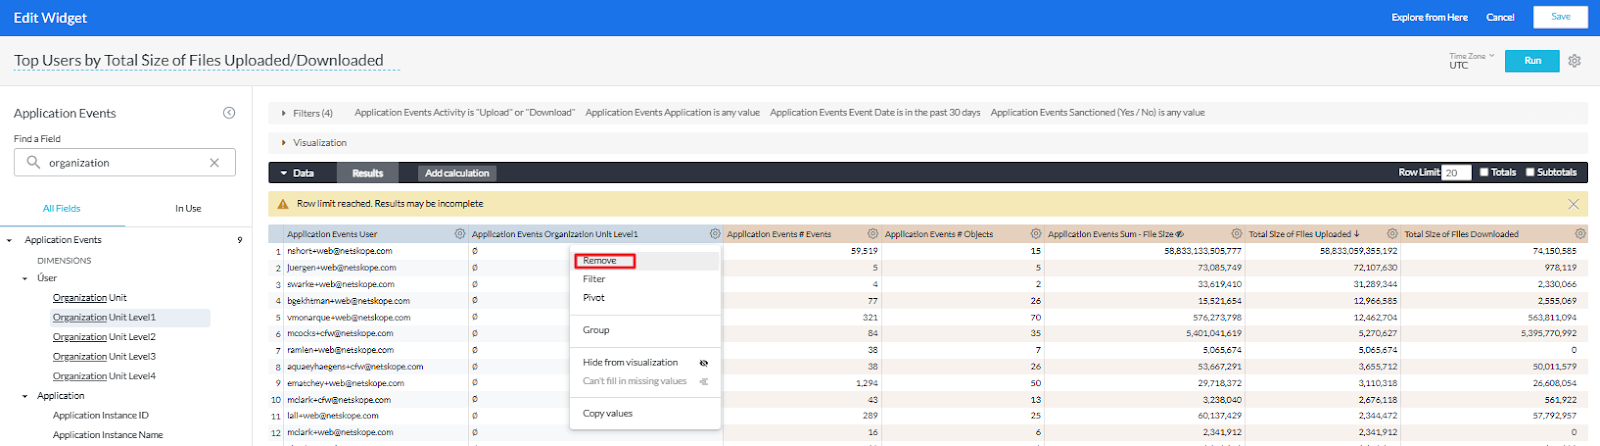Select the Application Instance ID field

pos(101,415)
